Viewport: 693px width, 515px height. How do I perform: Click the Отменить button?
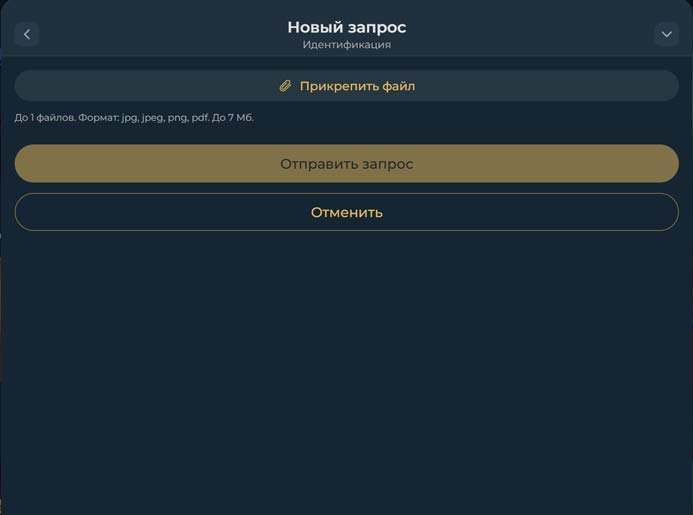click(346, 212)
